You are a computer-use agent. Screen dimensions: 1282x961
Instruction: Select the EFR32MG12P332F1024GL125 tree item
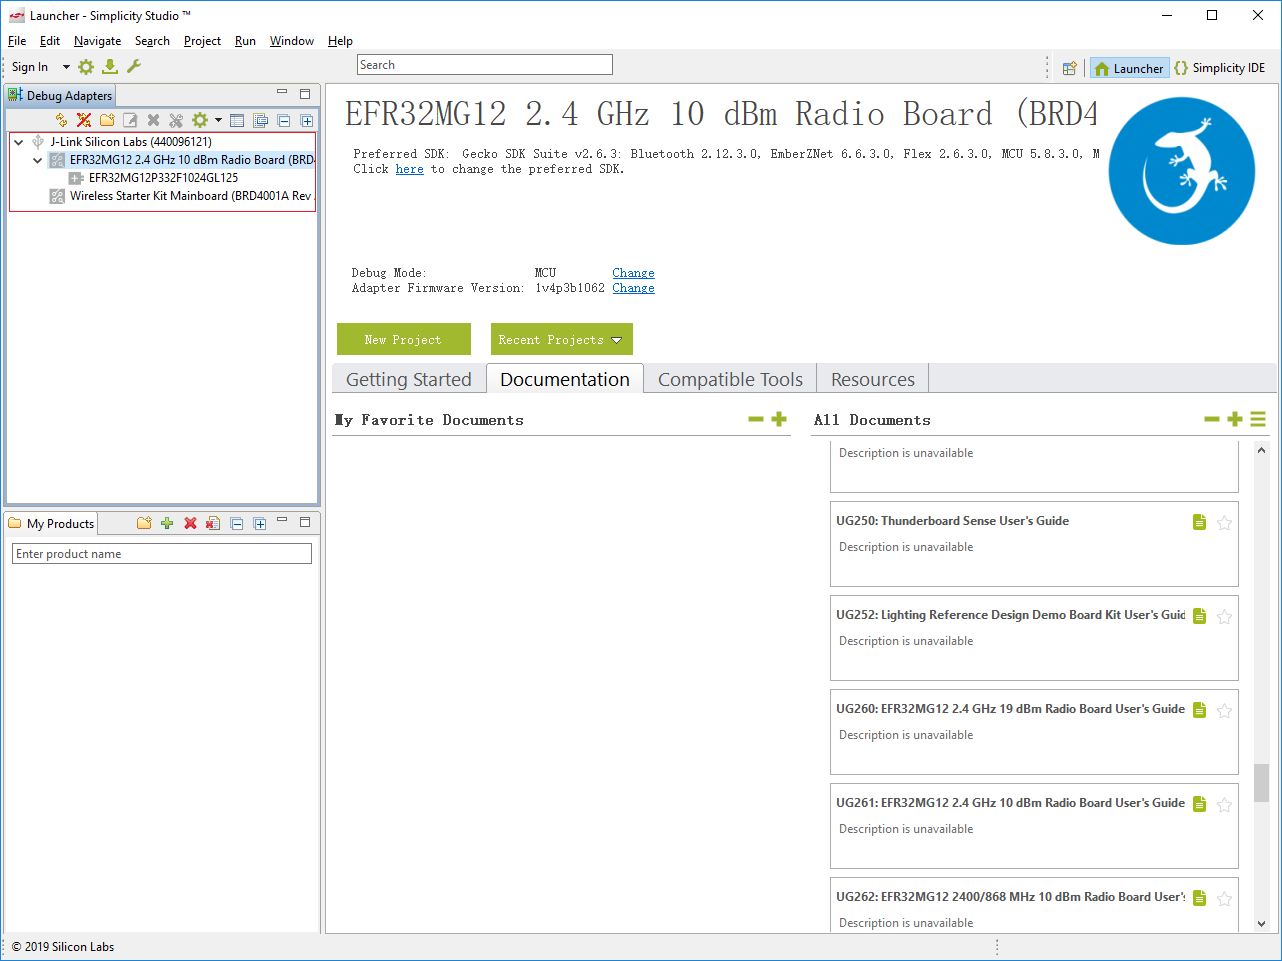163,178
